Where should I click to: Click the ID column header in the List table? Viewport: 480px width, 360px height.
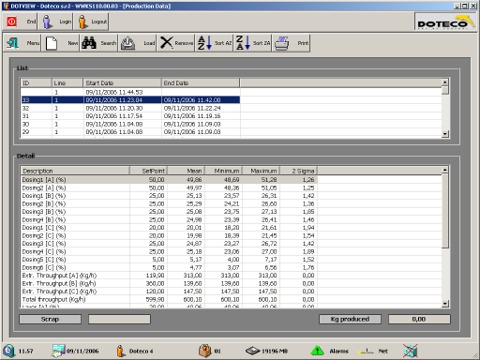[x=36, y=83]
